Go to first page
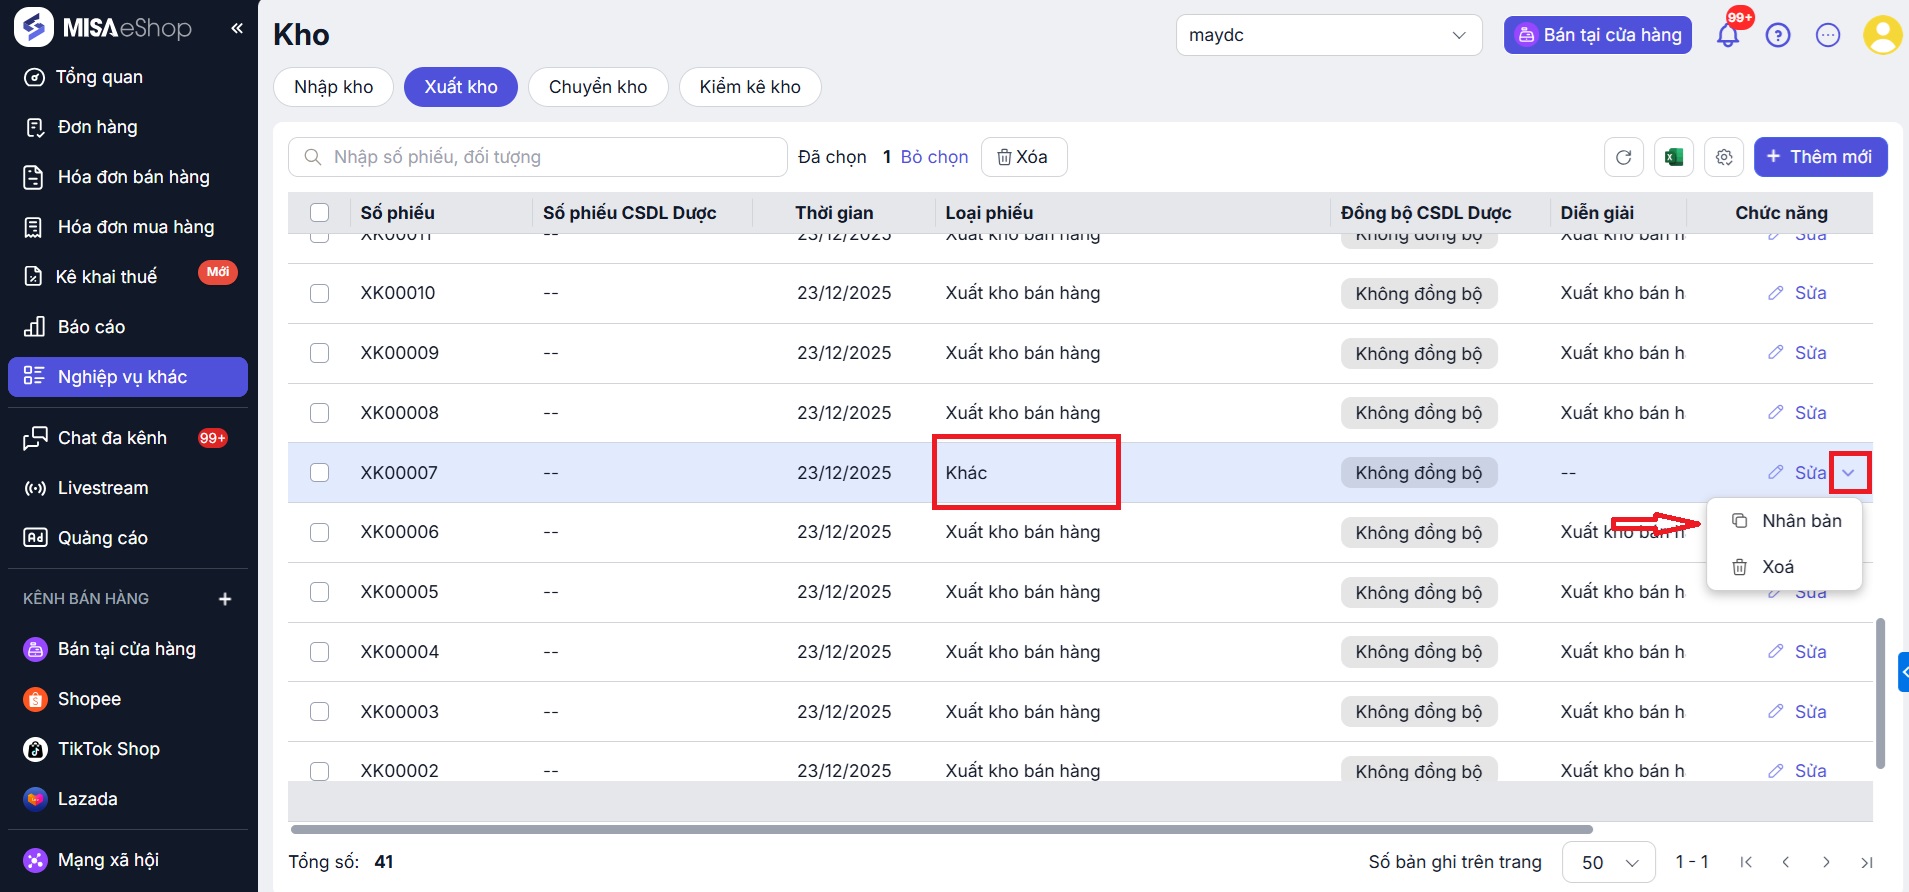The width and height of the screenshot is (1909, 892). pyautogui.click(x=1746, y=862)
